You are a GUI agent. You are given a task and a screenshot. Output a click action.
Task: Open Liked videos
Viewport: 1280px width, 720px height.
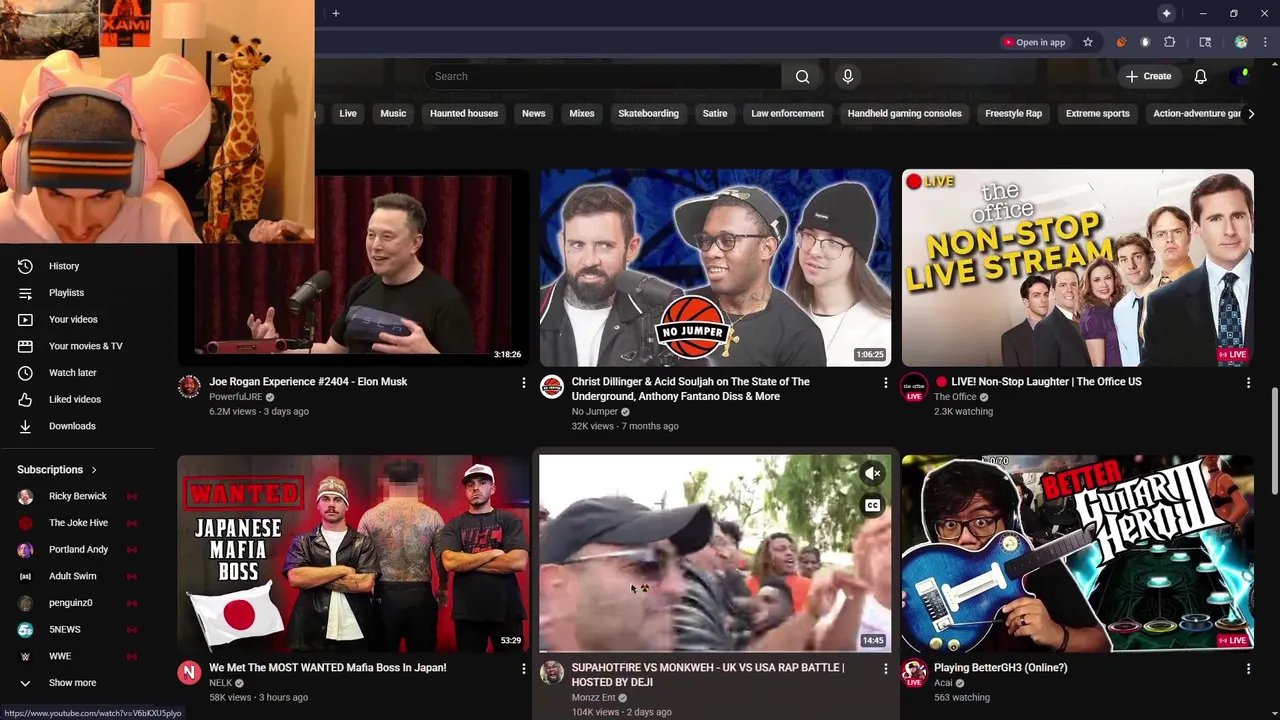pyautogui.click(x=77, y=399)
